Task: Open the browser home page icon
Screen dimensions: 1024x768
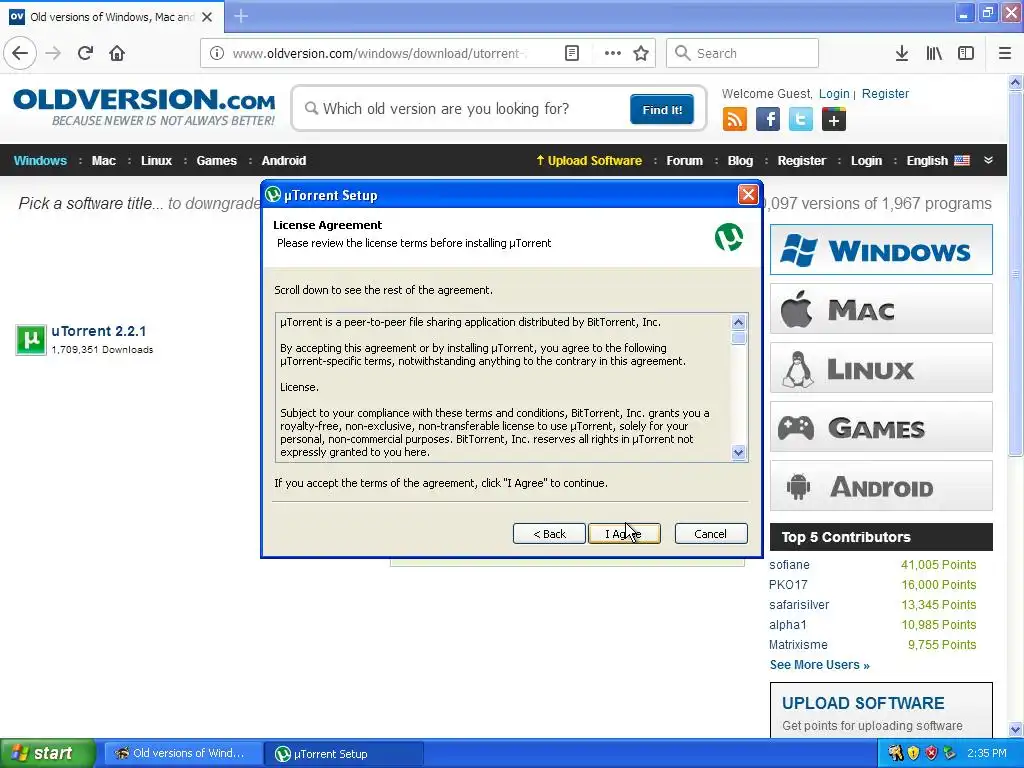Action: pyautogui.click(x=117, y=53)
